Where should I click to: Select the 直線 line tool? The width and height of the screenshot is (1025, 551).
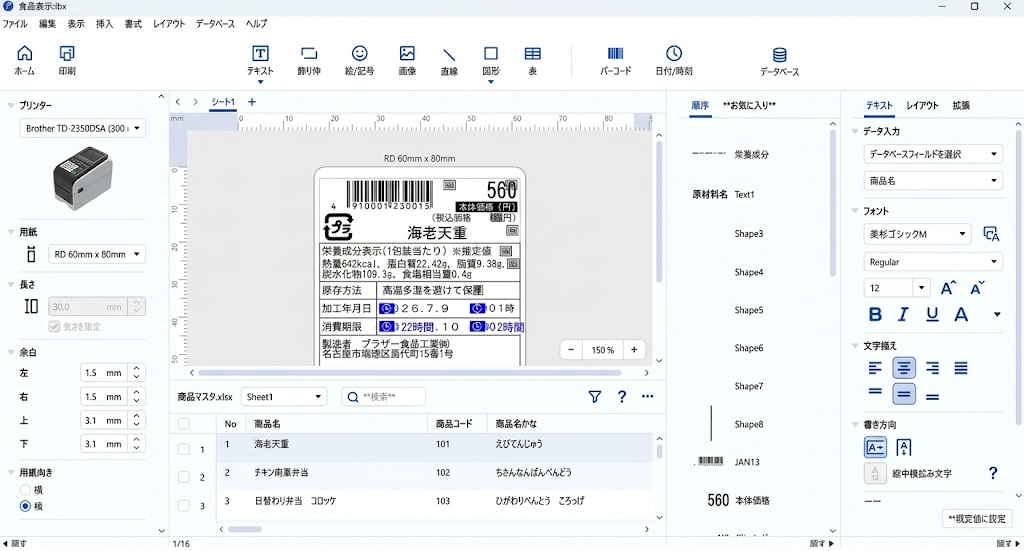coord(449,61)
